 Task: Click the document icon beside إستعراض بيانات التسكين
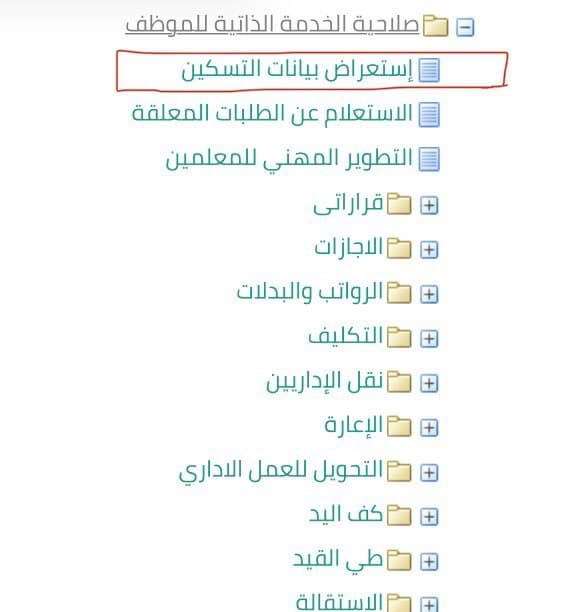pyautogui.click(x=429, y=70)
